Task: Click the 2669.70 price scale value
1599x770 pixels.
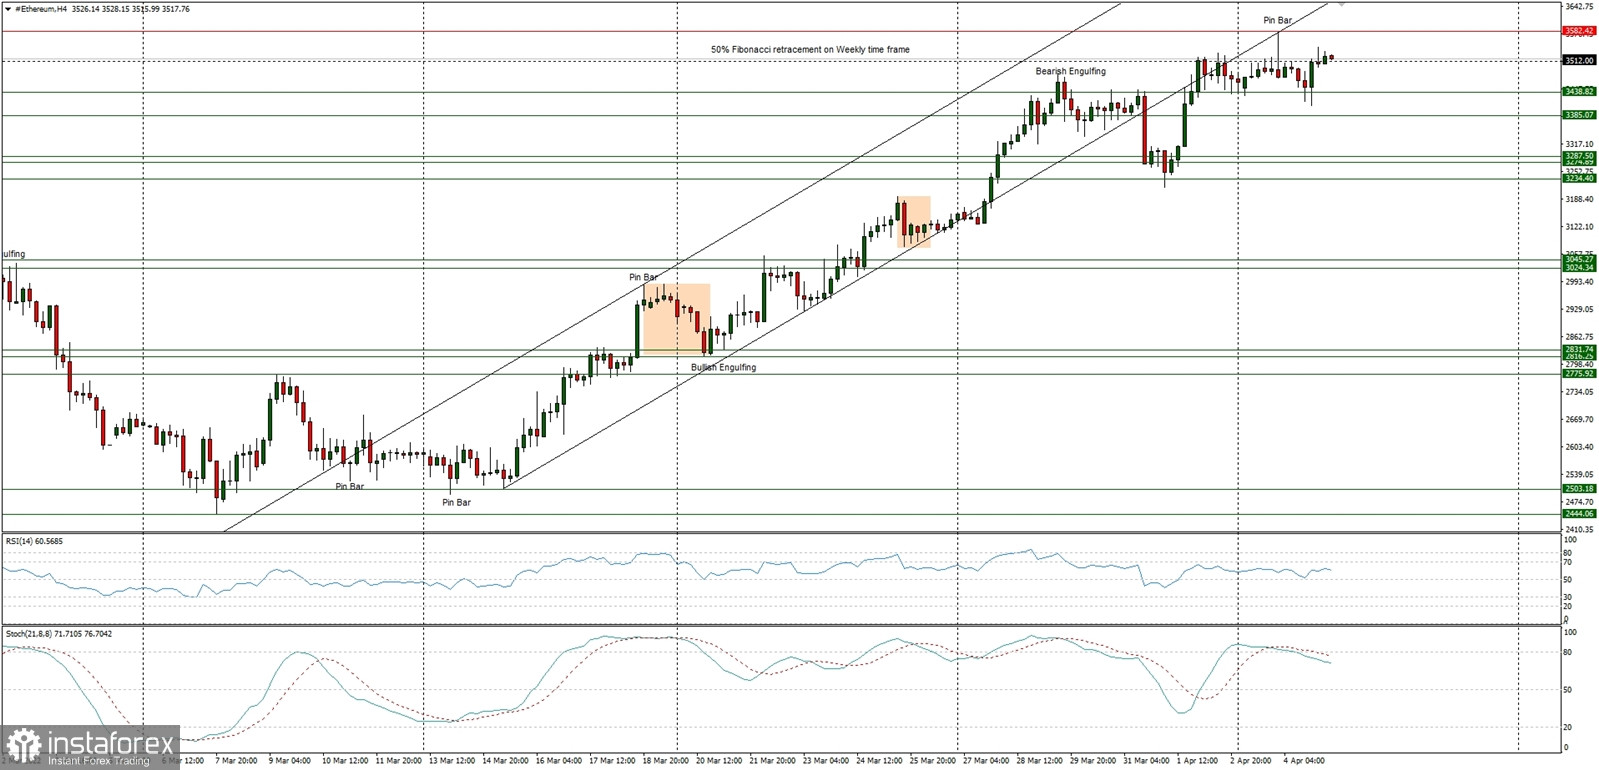Action: click(1579, 420)
